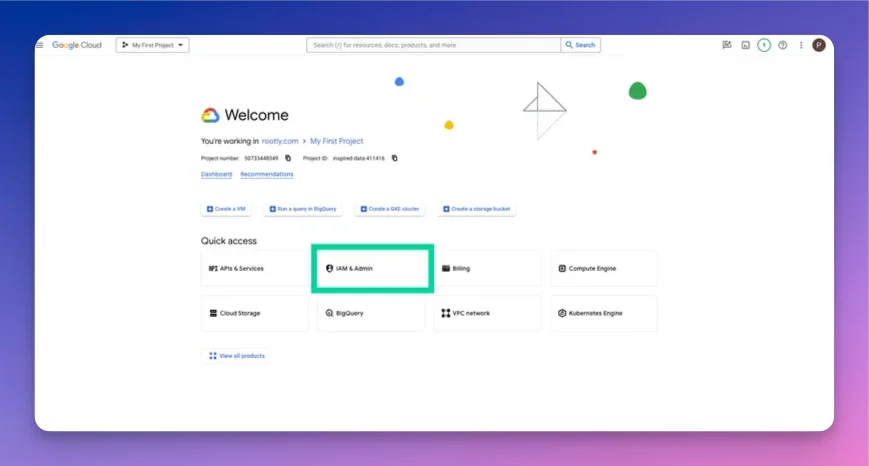Click the project number value 50733448349

click(261, 158)
